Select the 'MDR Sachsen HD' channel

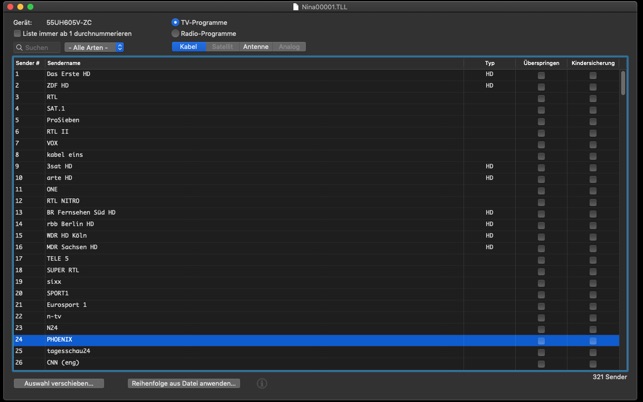pyautogui.click(x=316, y=247)
